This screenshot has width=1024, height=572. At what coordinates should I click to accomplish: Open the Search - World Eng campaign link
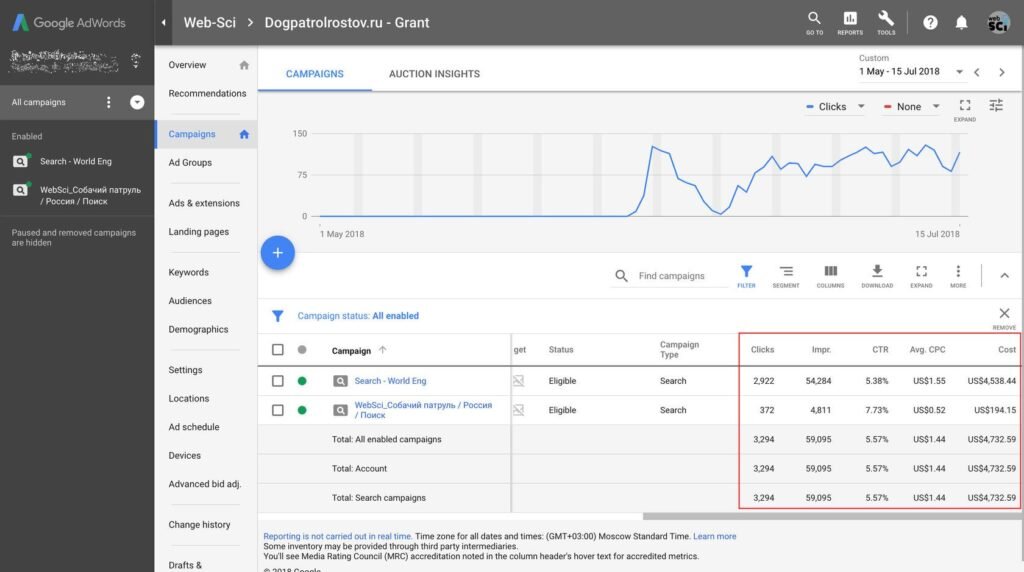pos(390,381)
